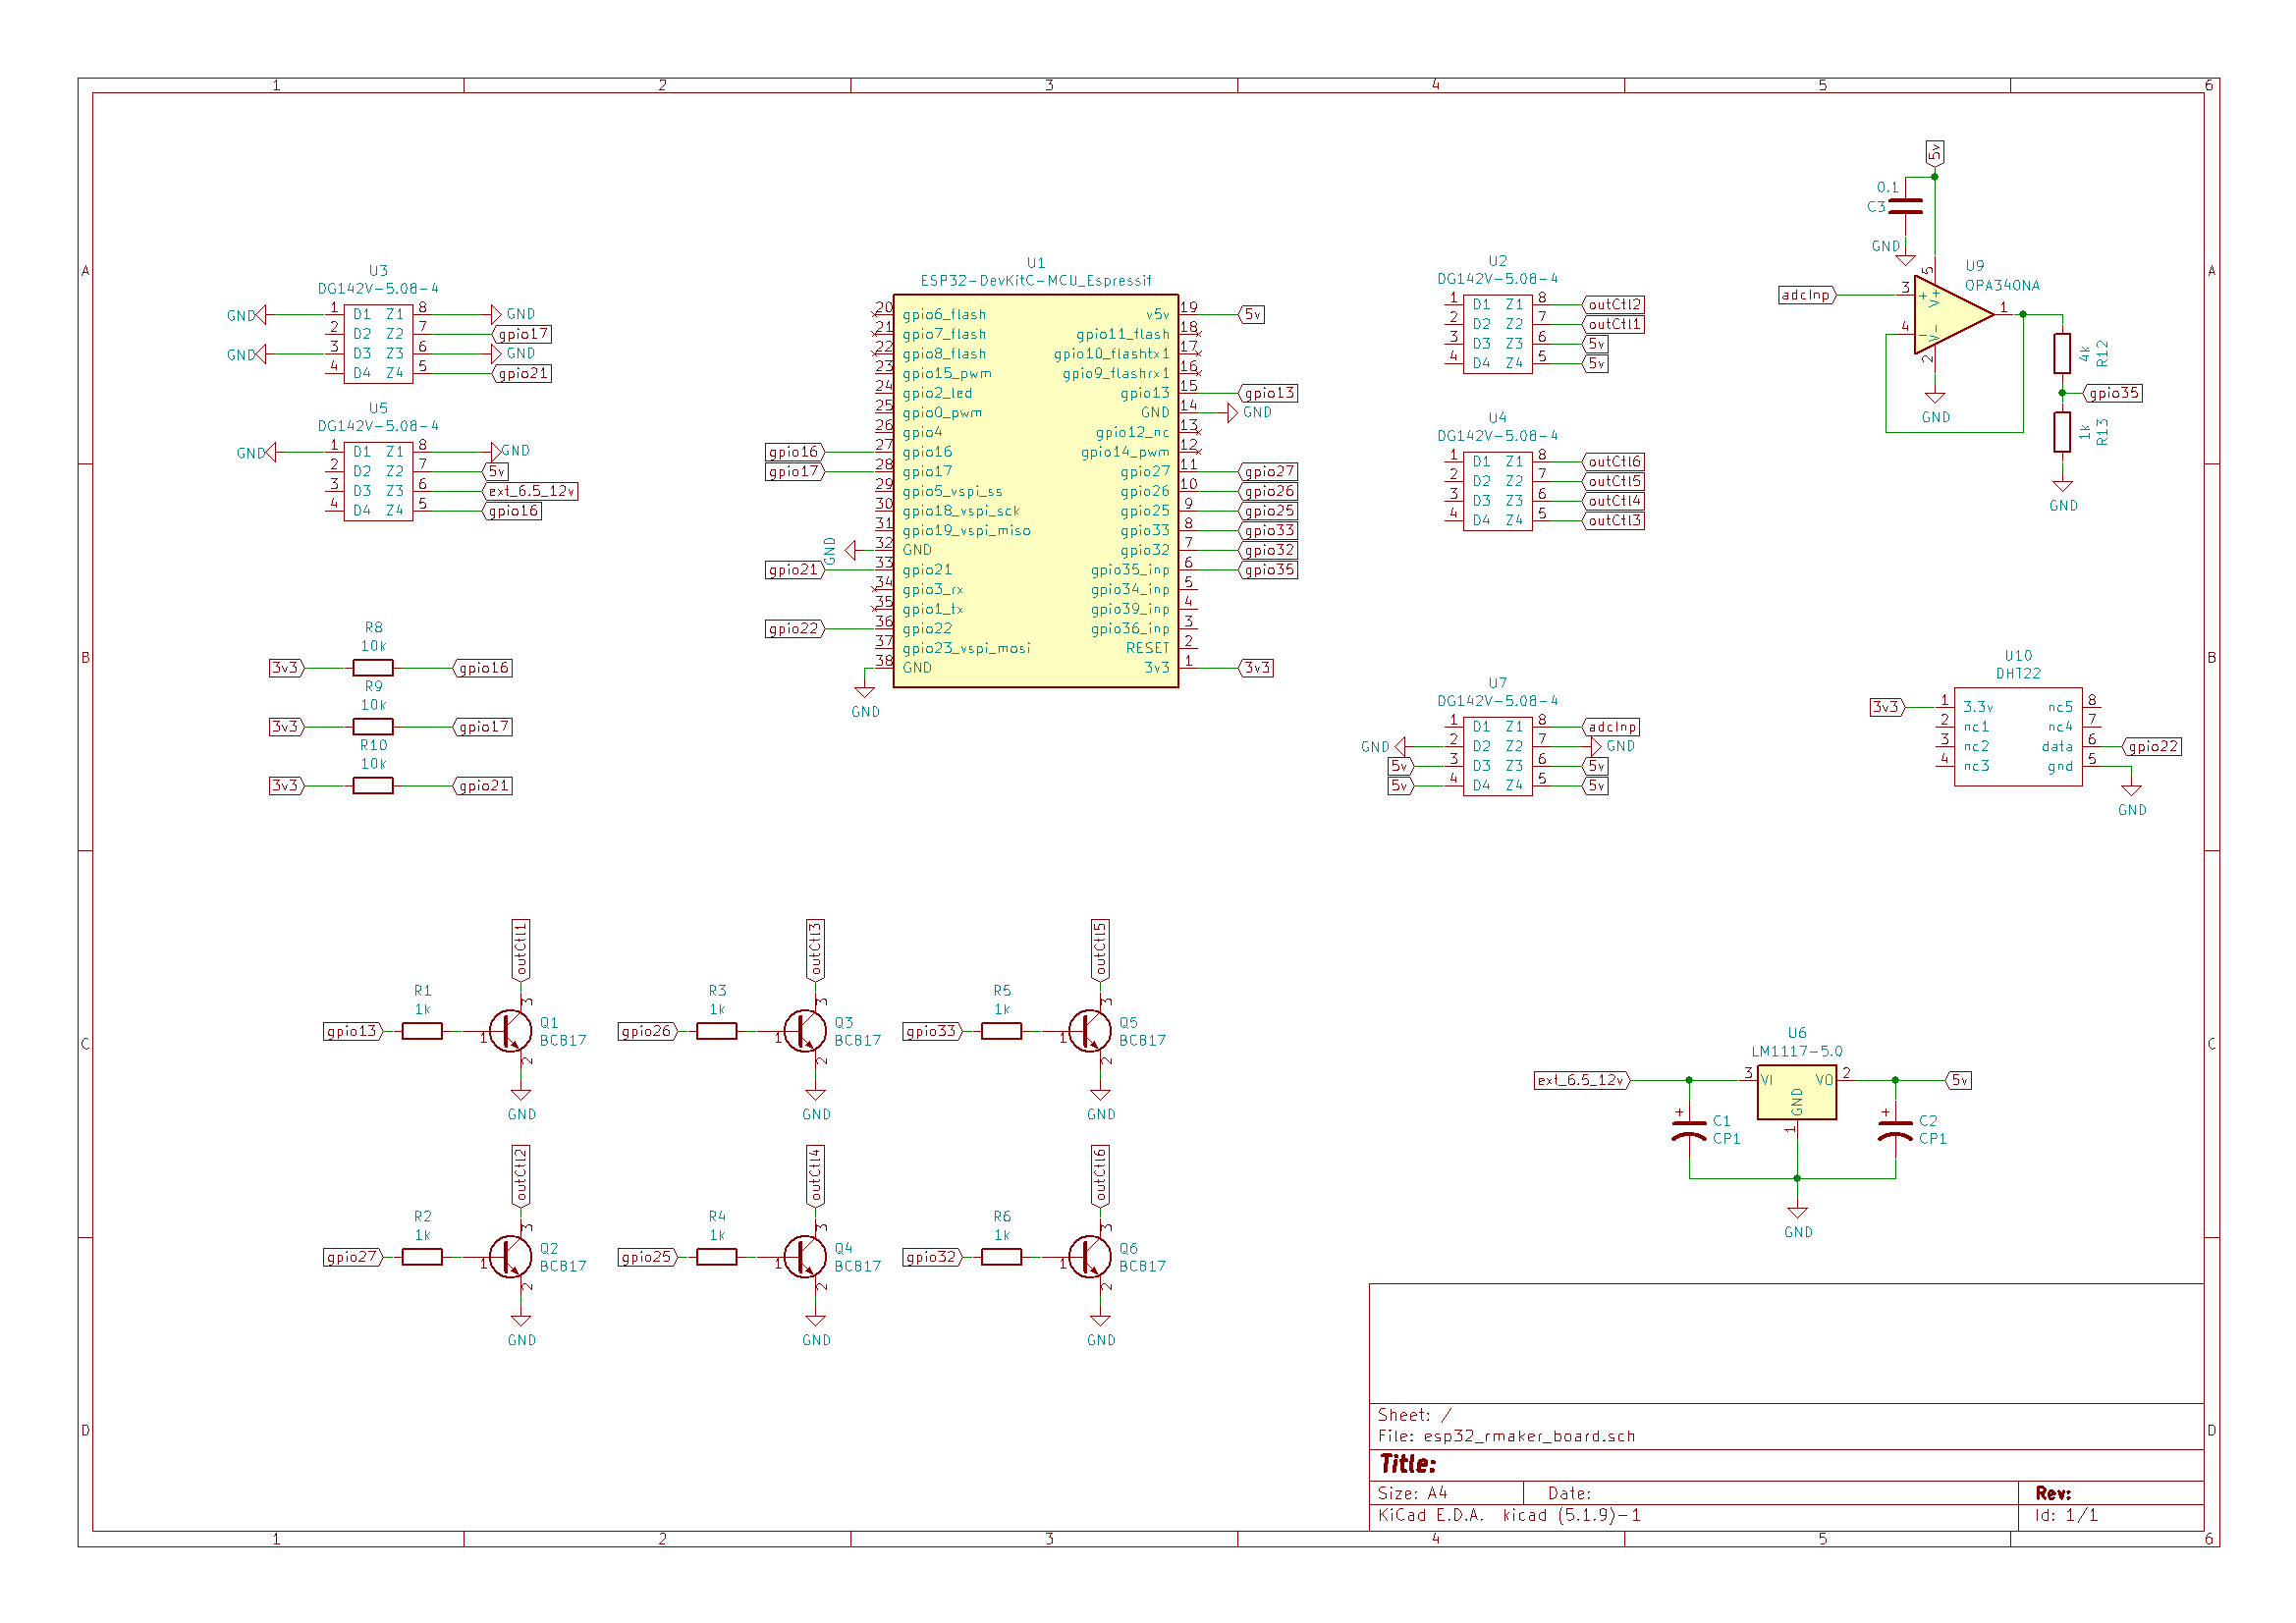Select the U6 LM1117-5.0 regulator body
Screen dimensions: 2296x1623
(x=1796, y=1091)
